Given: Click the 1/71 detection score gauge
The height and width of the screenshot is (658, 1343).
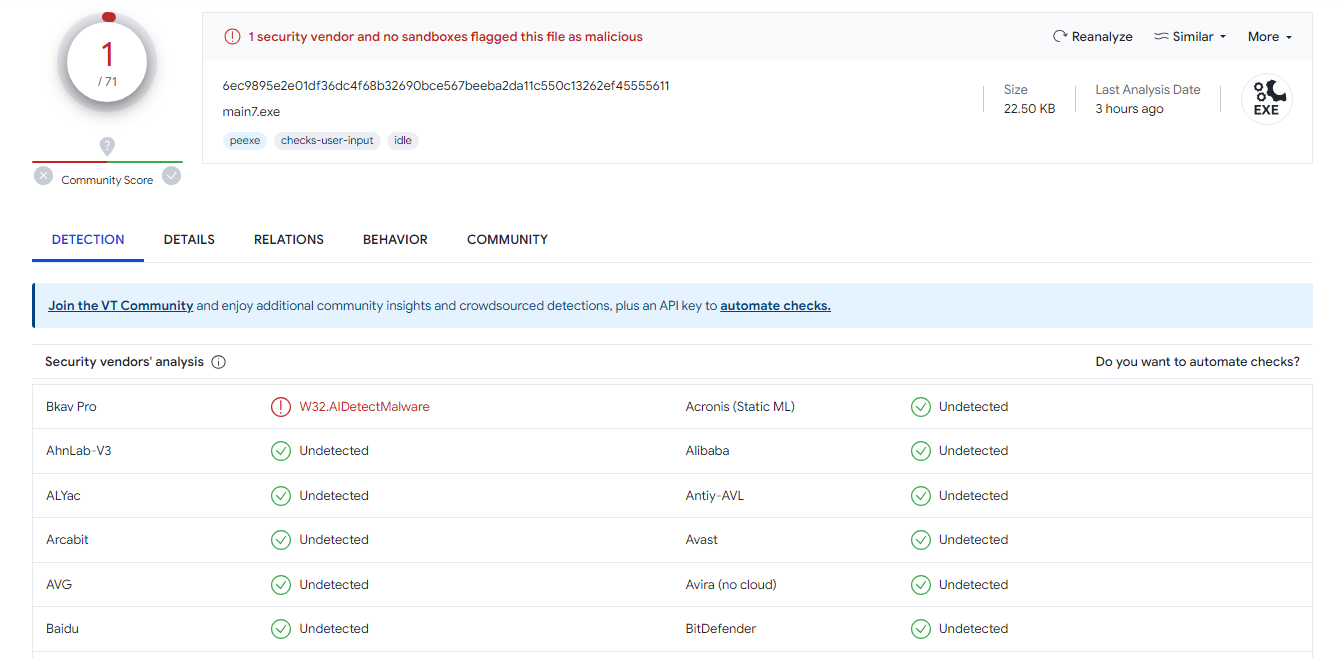Looking at the screenshot, I should [x=107, y=63].
